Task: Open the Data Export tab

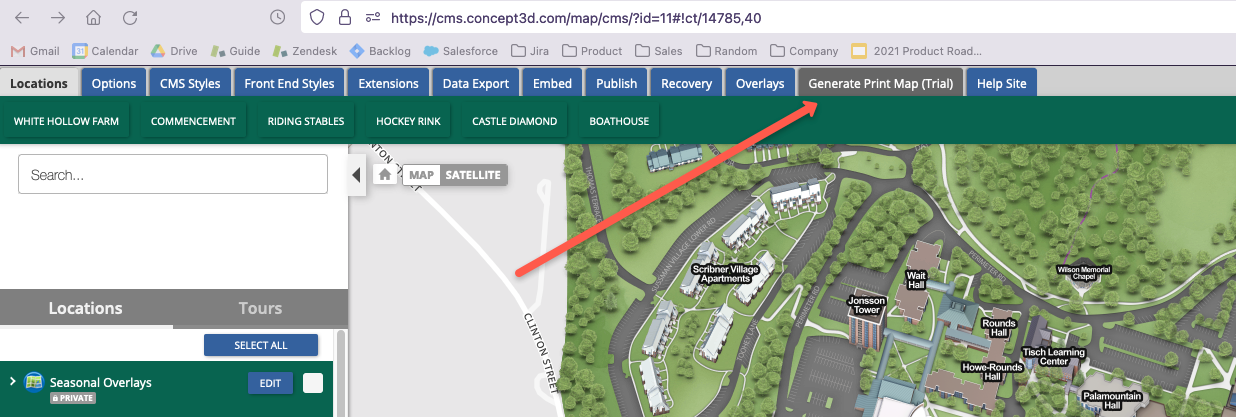Action: 476,83
